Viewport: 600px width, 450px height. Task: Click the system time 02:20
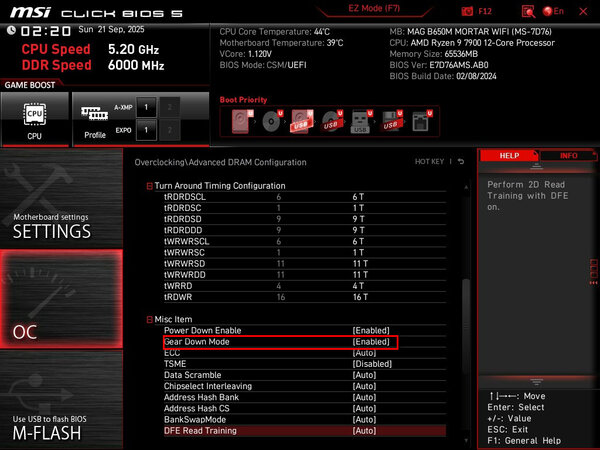[46, 31]
